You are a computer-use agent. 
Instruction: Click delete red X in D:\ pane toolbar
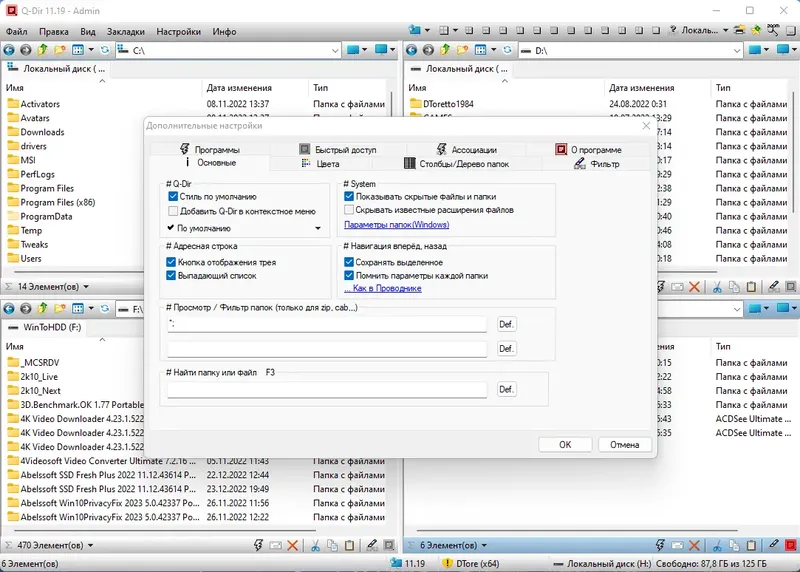[x=694, y=287]
